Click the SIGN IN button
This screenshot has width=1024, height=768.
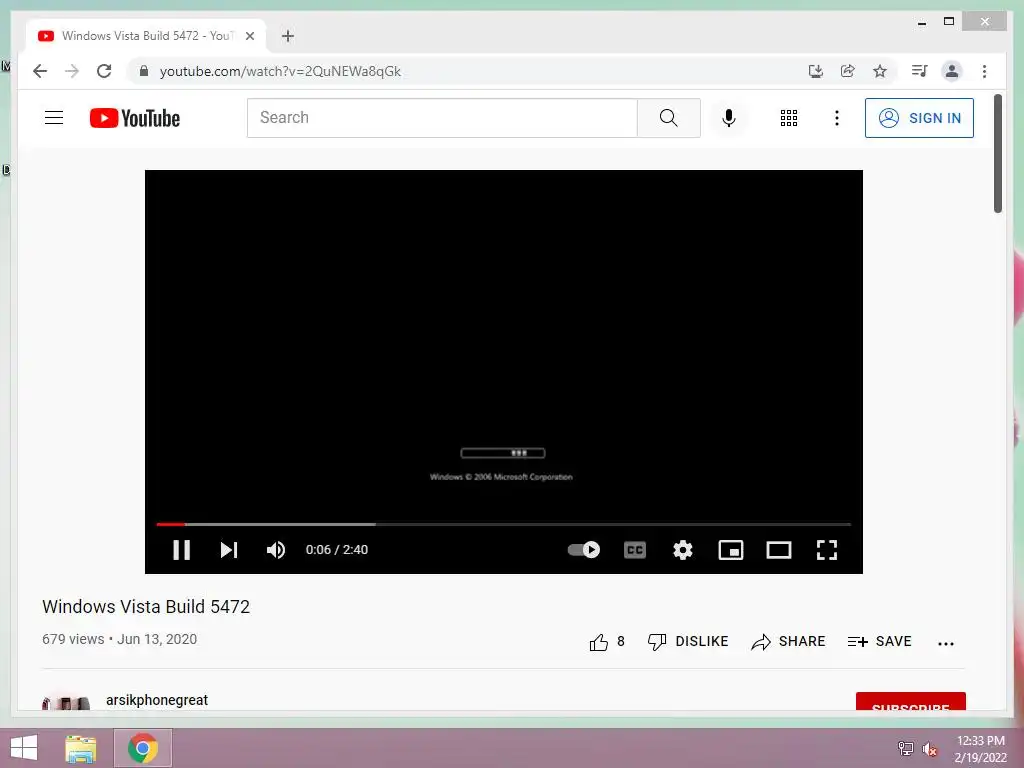pos(920,118)
